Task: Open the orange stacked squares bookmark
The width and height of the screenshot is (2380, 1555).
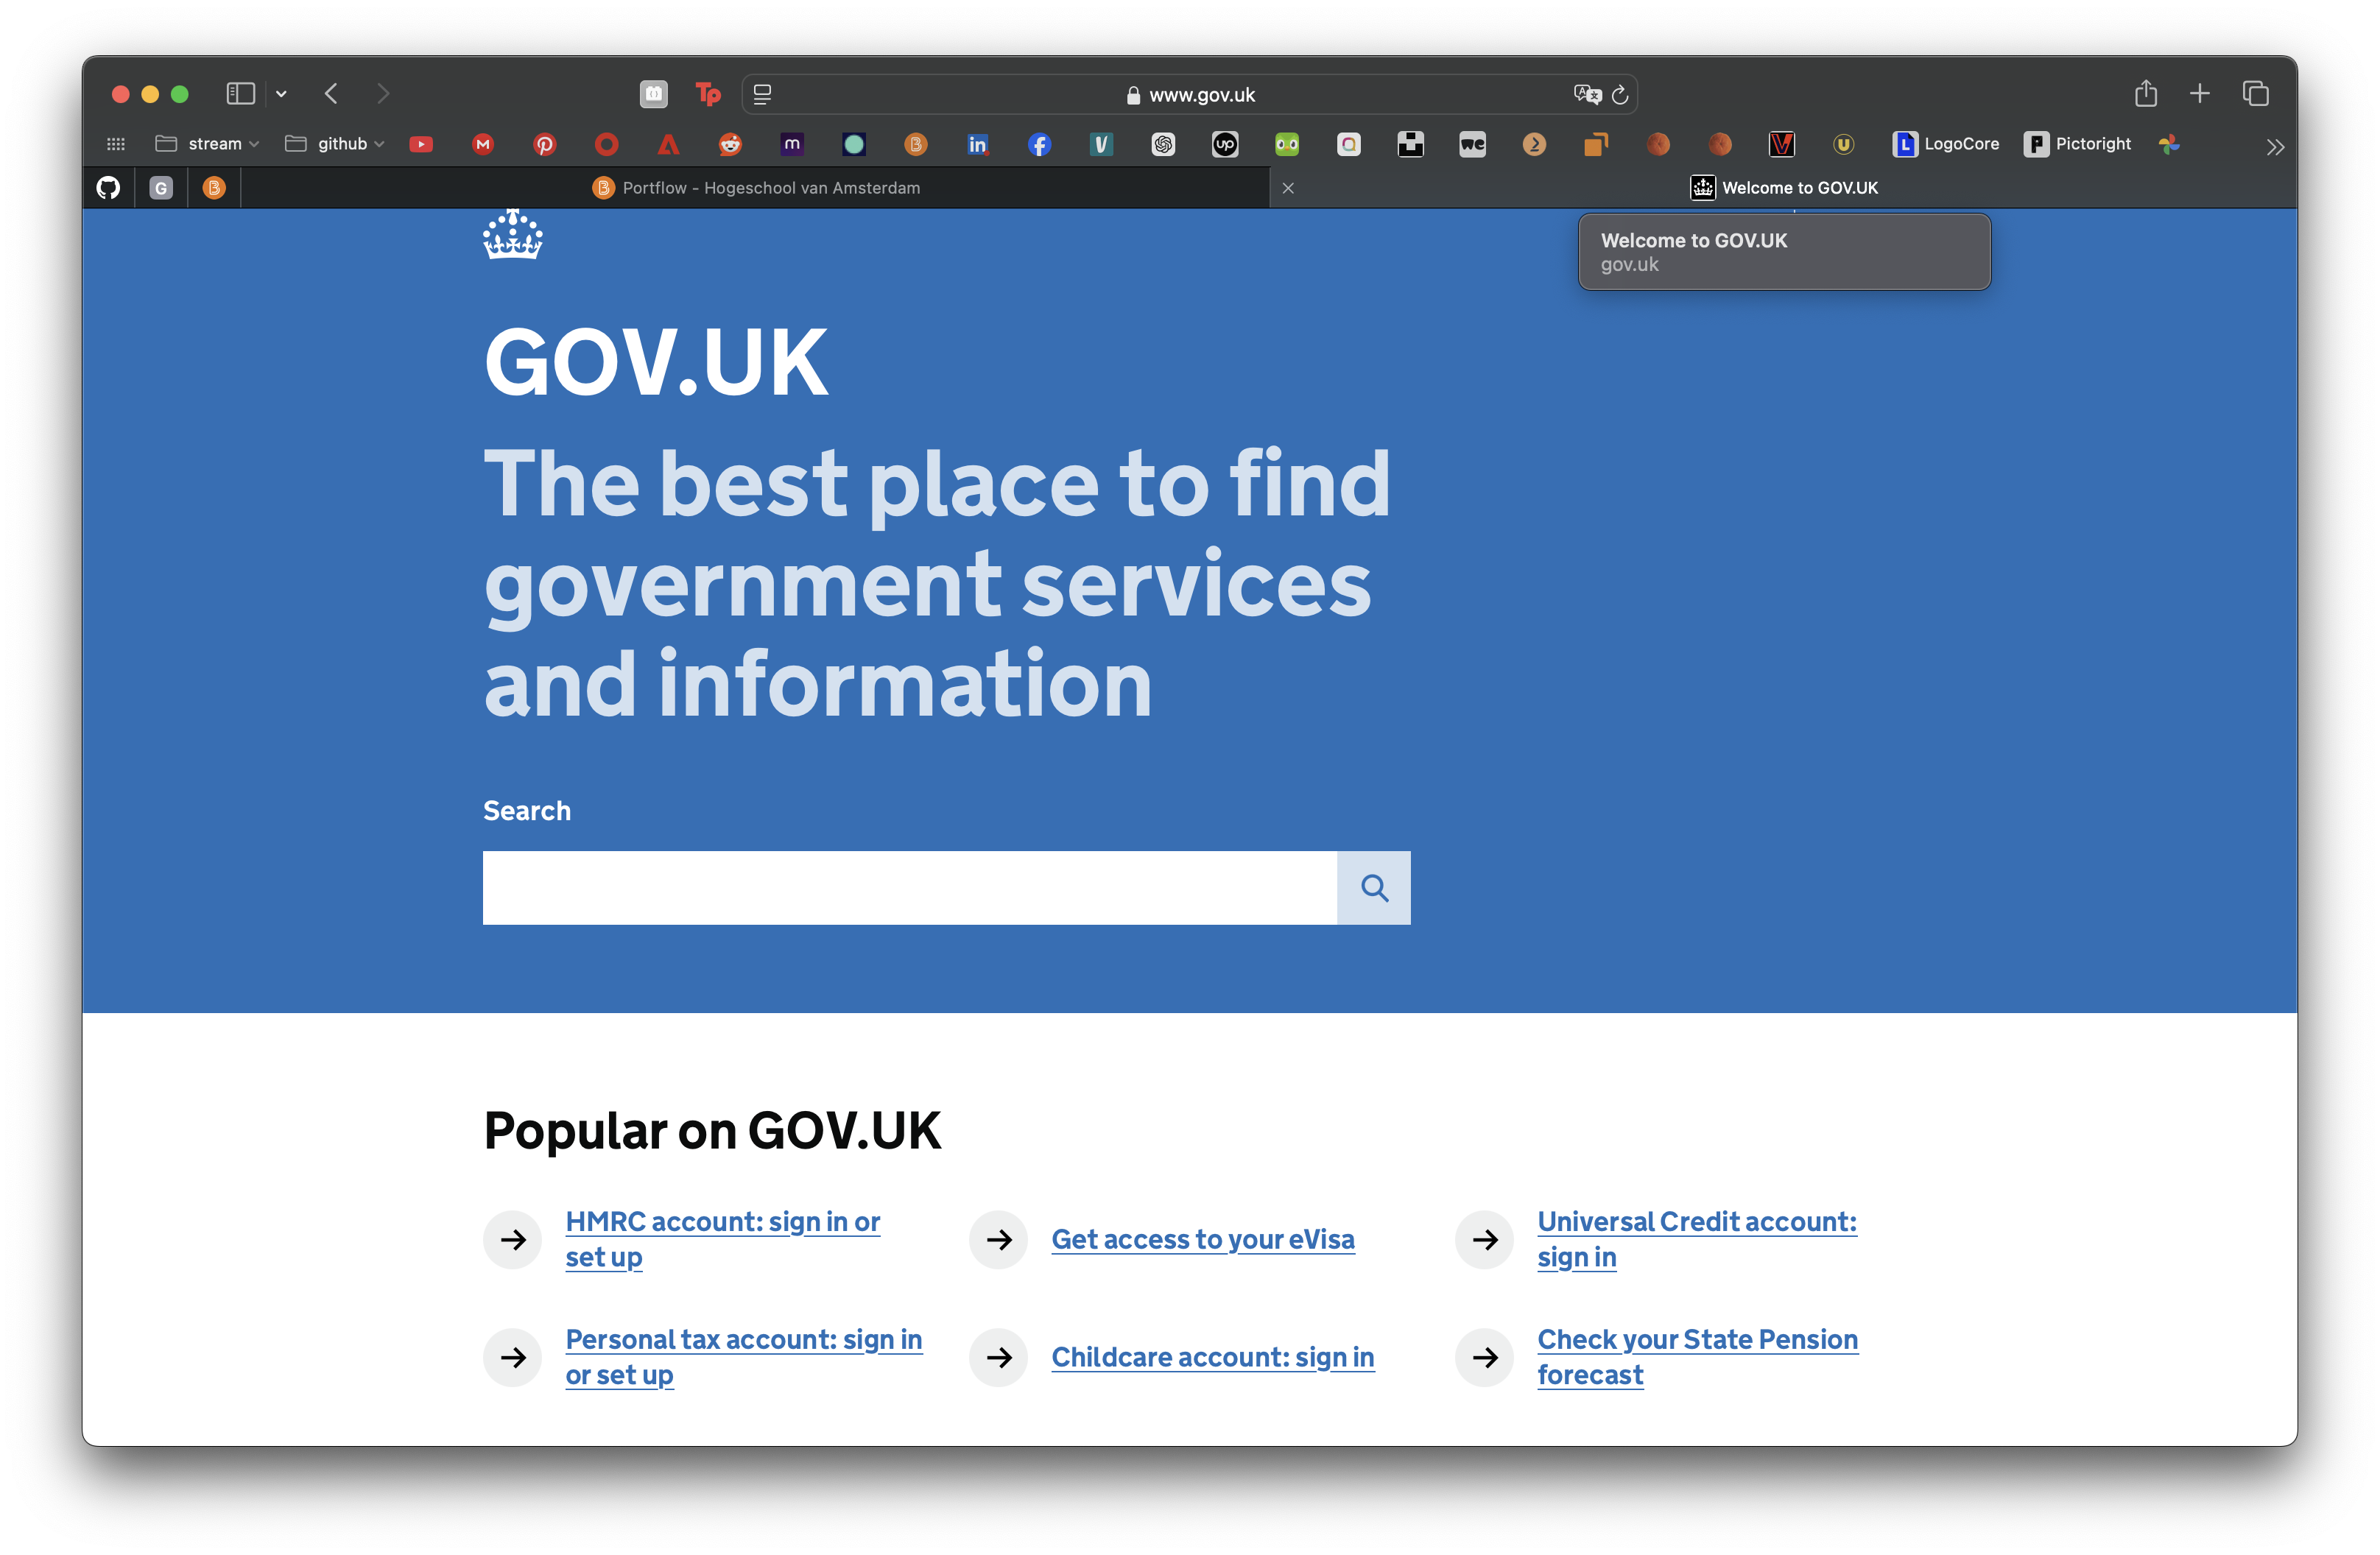Action: [1596, 144]
